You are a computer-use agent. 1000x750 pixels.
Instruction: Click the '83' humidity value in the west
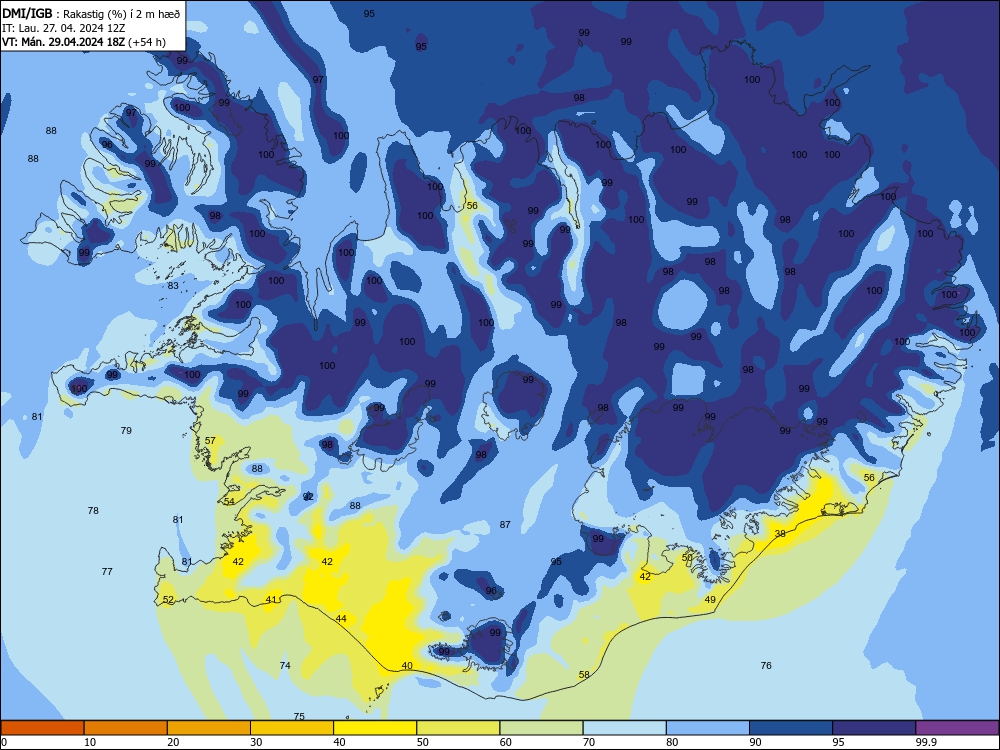(173, 286)
